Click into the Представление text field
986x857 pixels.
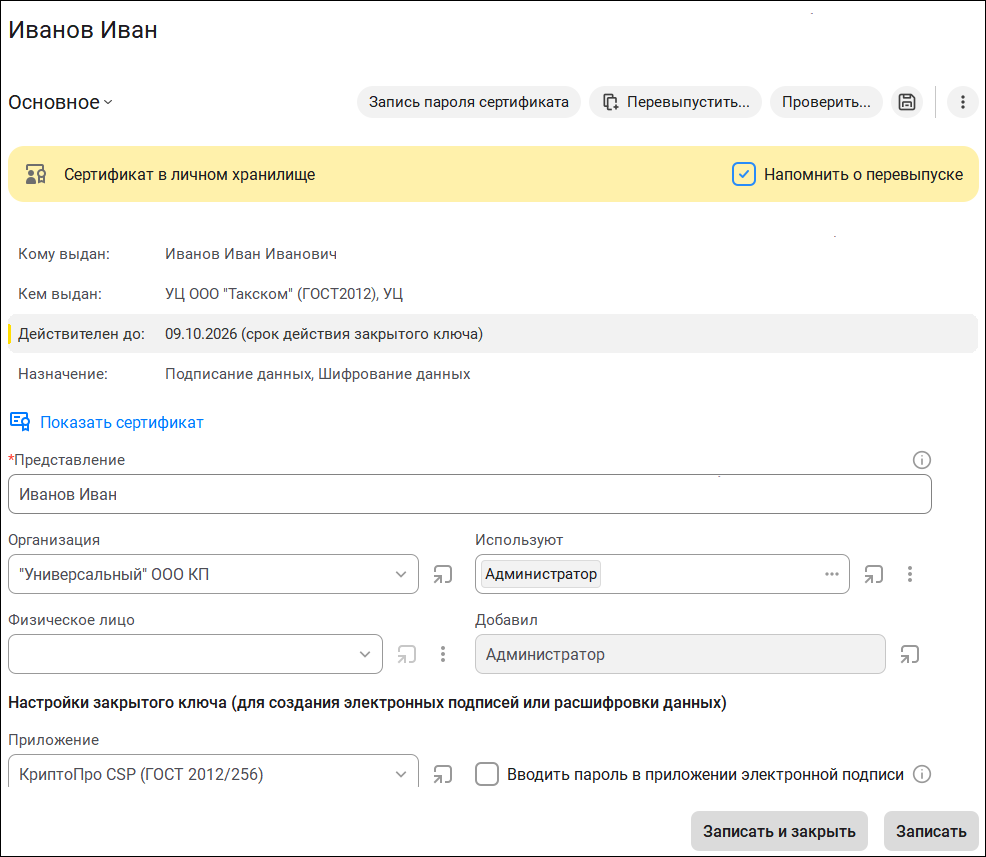coord(470,494)
